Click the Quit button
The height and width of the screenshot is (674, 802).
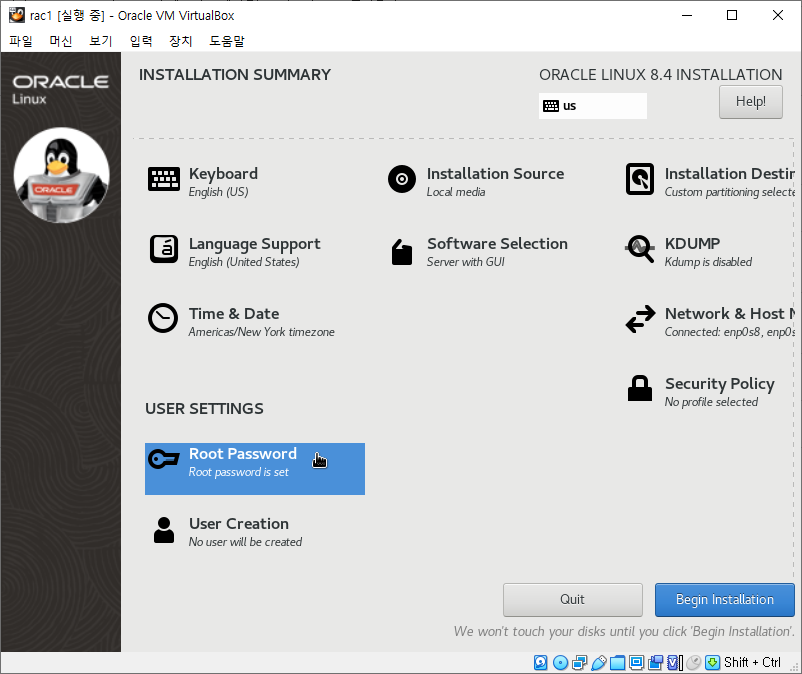point(572,599)
